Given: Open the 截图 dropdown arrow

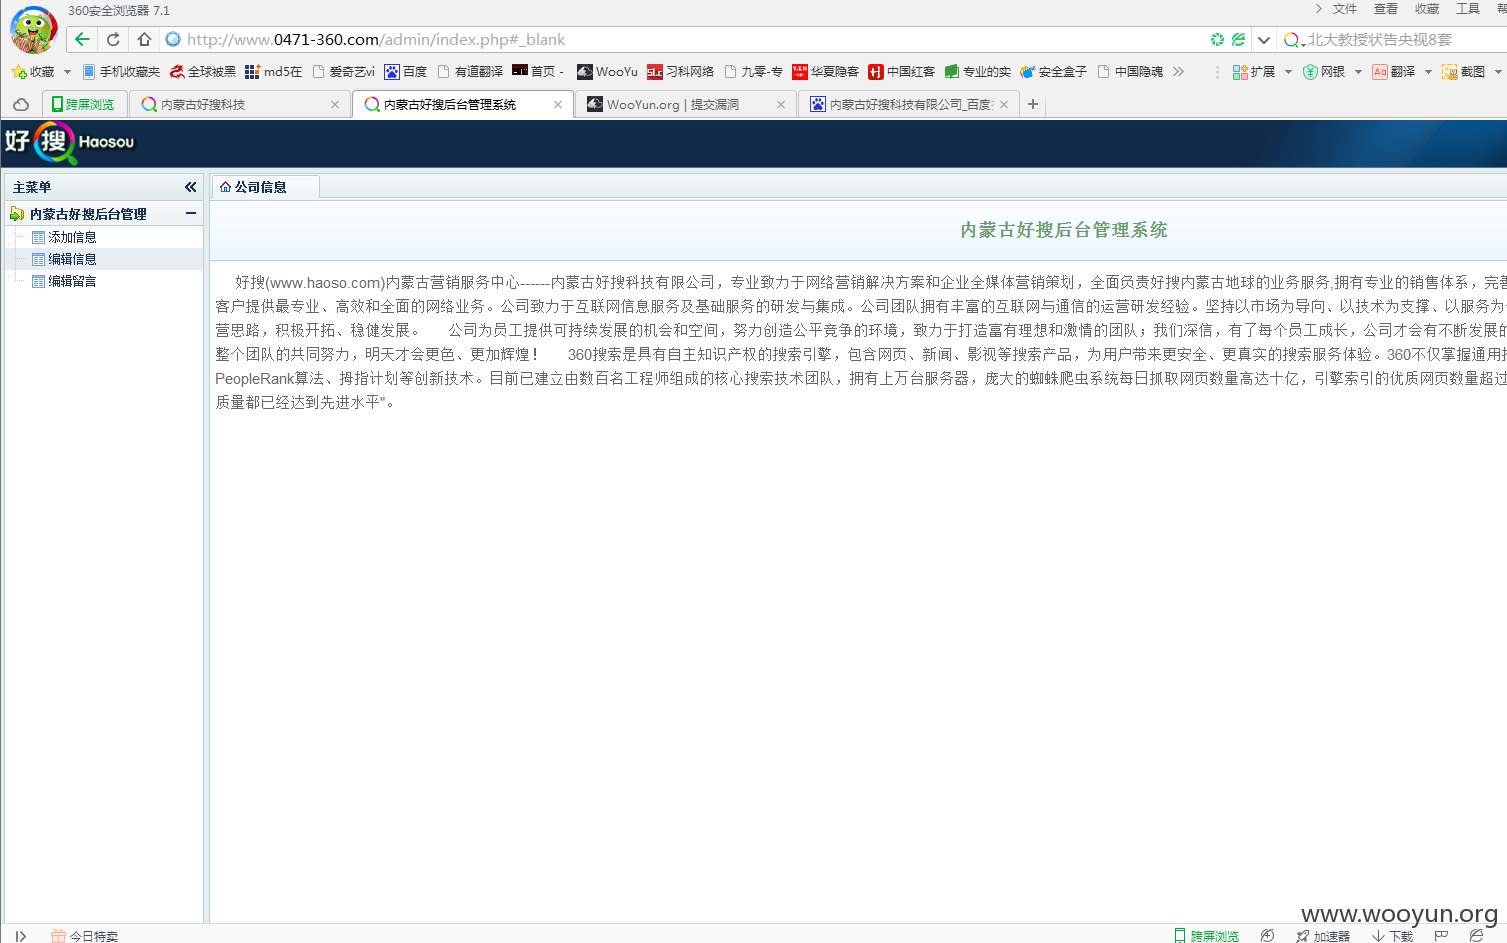Looking at the screenshot, I should click(1498, 72).
